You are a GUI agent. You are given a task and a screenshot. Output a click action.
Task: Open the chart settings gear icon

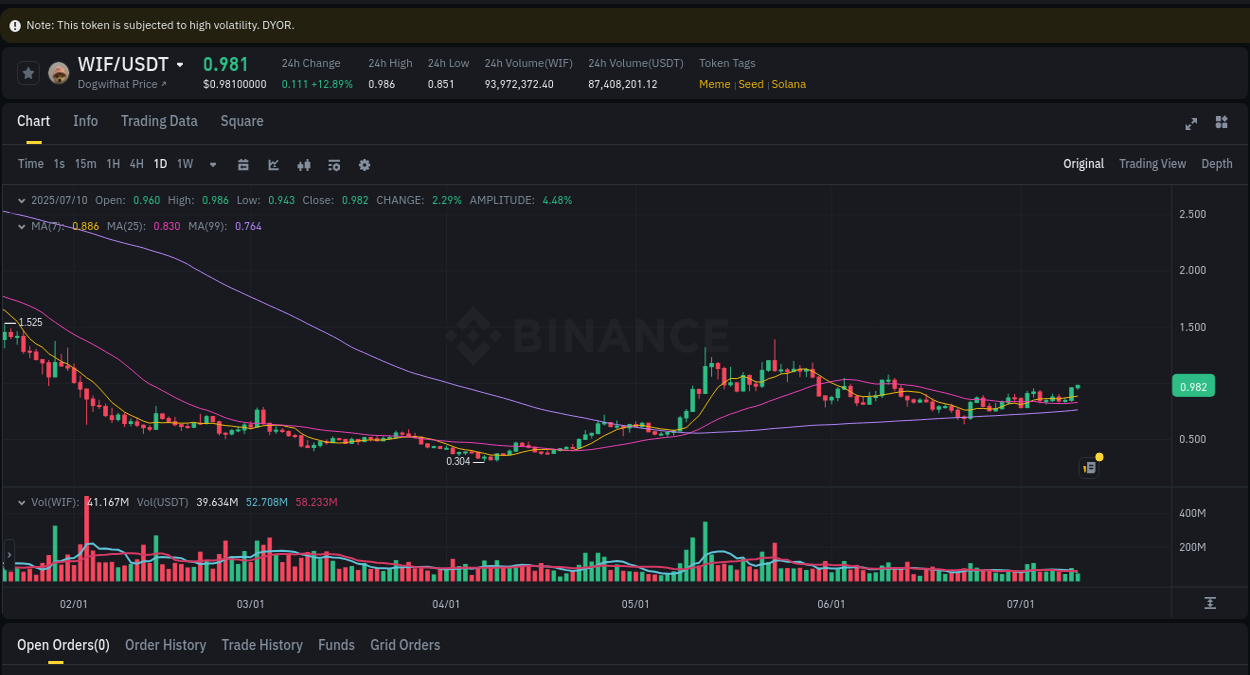364,164
